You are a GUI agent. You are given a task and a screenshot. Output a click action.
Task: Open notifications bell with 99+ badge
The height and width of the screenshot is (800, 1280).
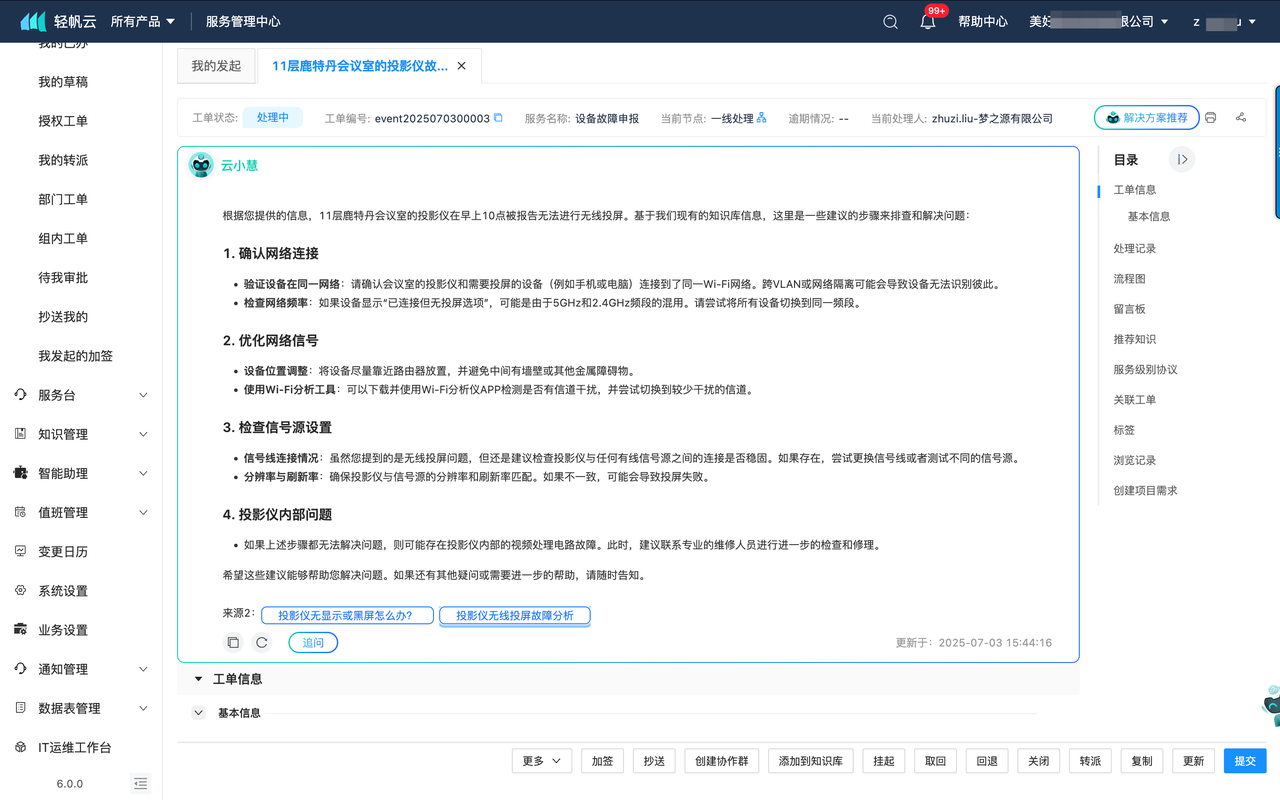(928, 21)
